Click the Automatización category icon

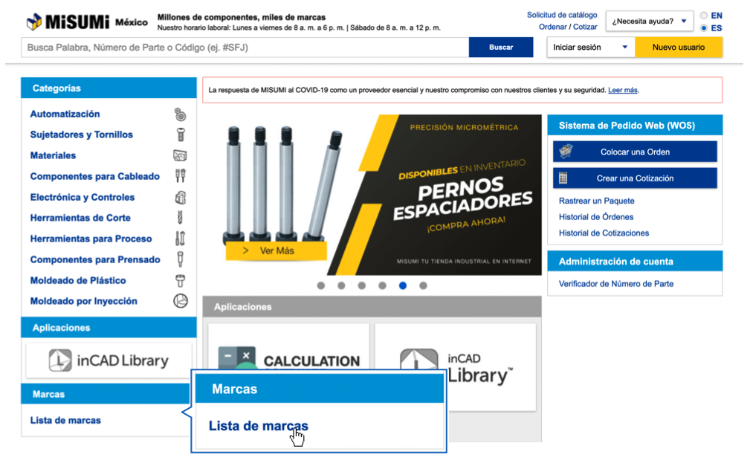pyautogui.click(x=180, y=114)
